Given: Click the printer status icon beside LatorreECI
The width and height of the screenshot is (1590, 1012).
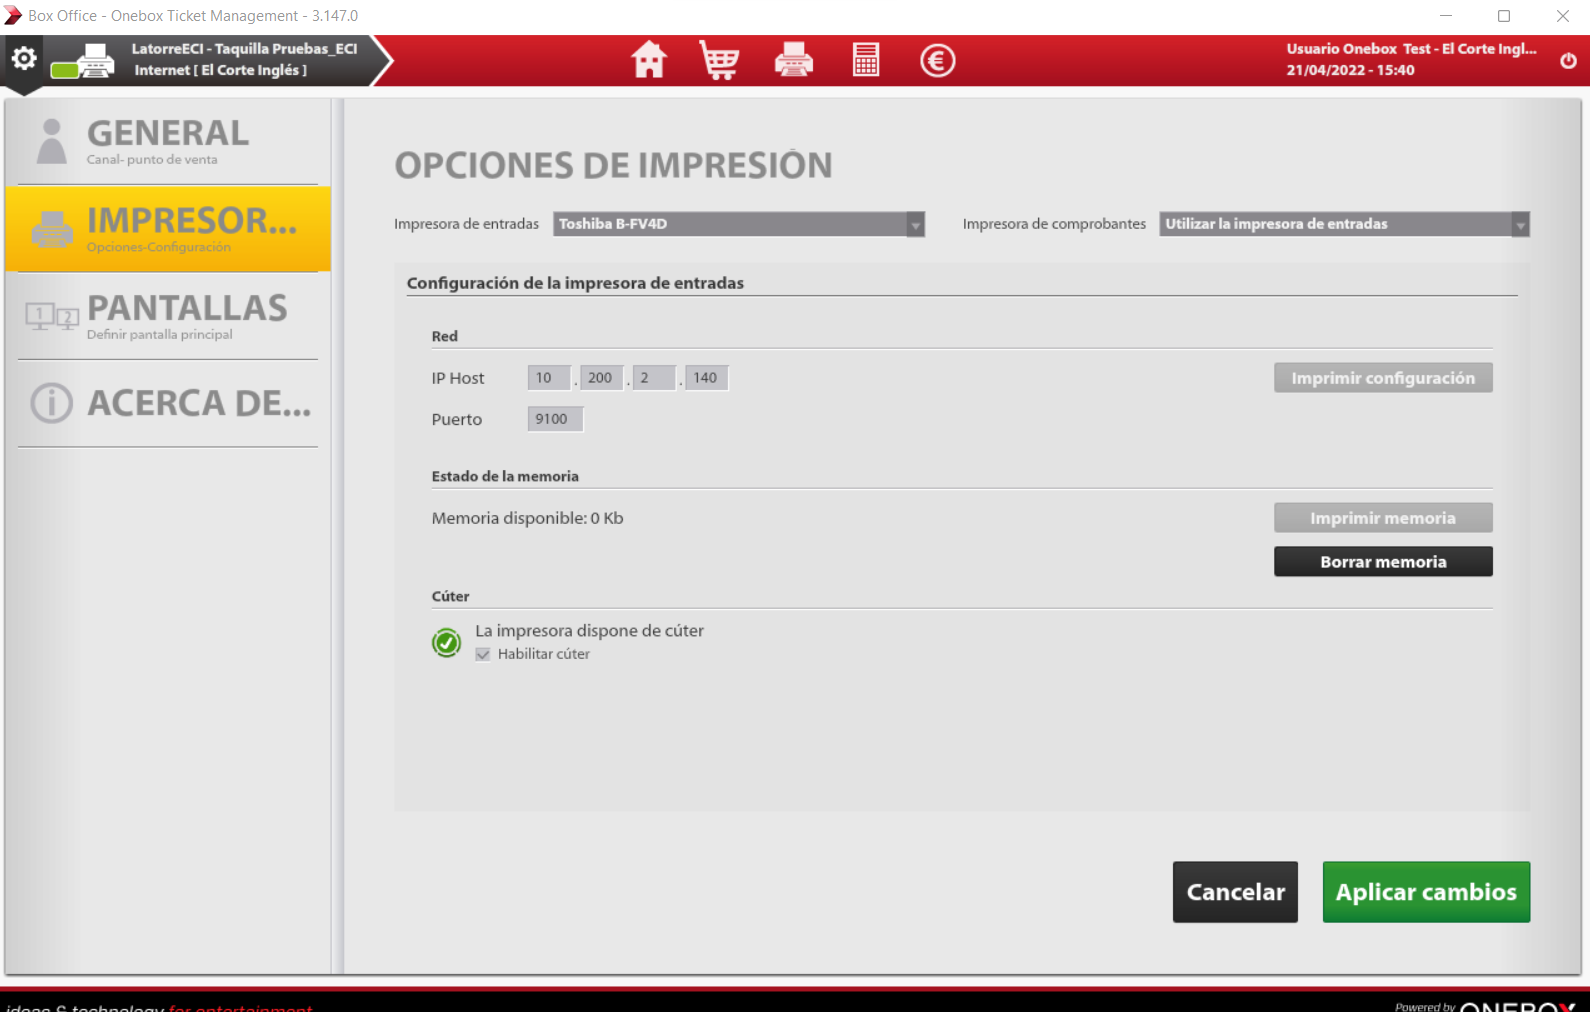Looking at the screenshot, I should click(x=83, y=62).
